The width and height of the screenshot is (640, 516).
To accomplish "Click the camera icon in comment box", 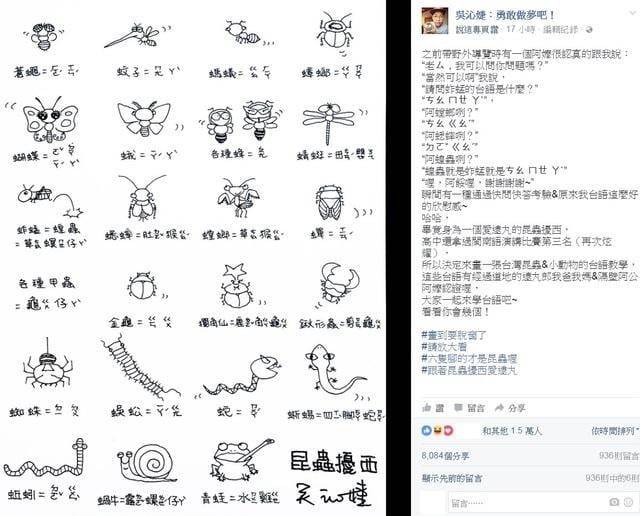I will pos(614,502).
